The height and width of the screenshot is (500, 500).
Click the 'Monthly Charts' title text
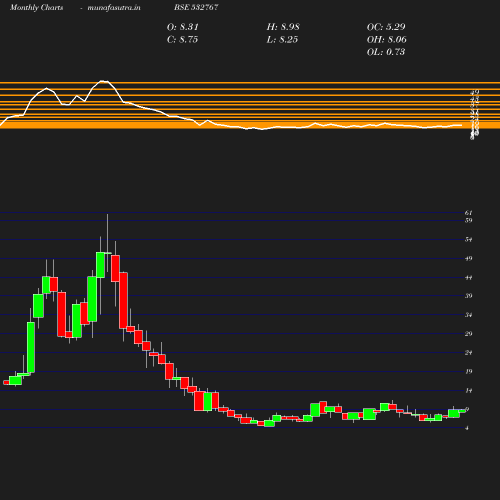(x=36, y=8)
